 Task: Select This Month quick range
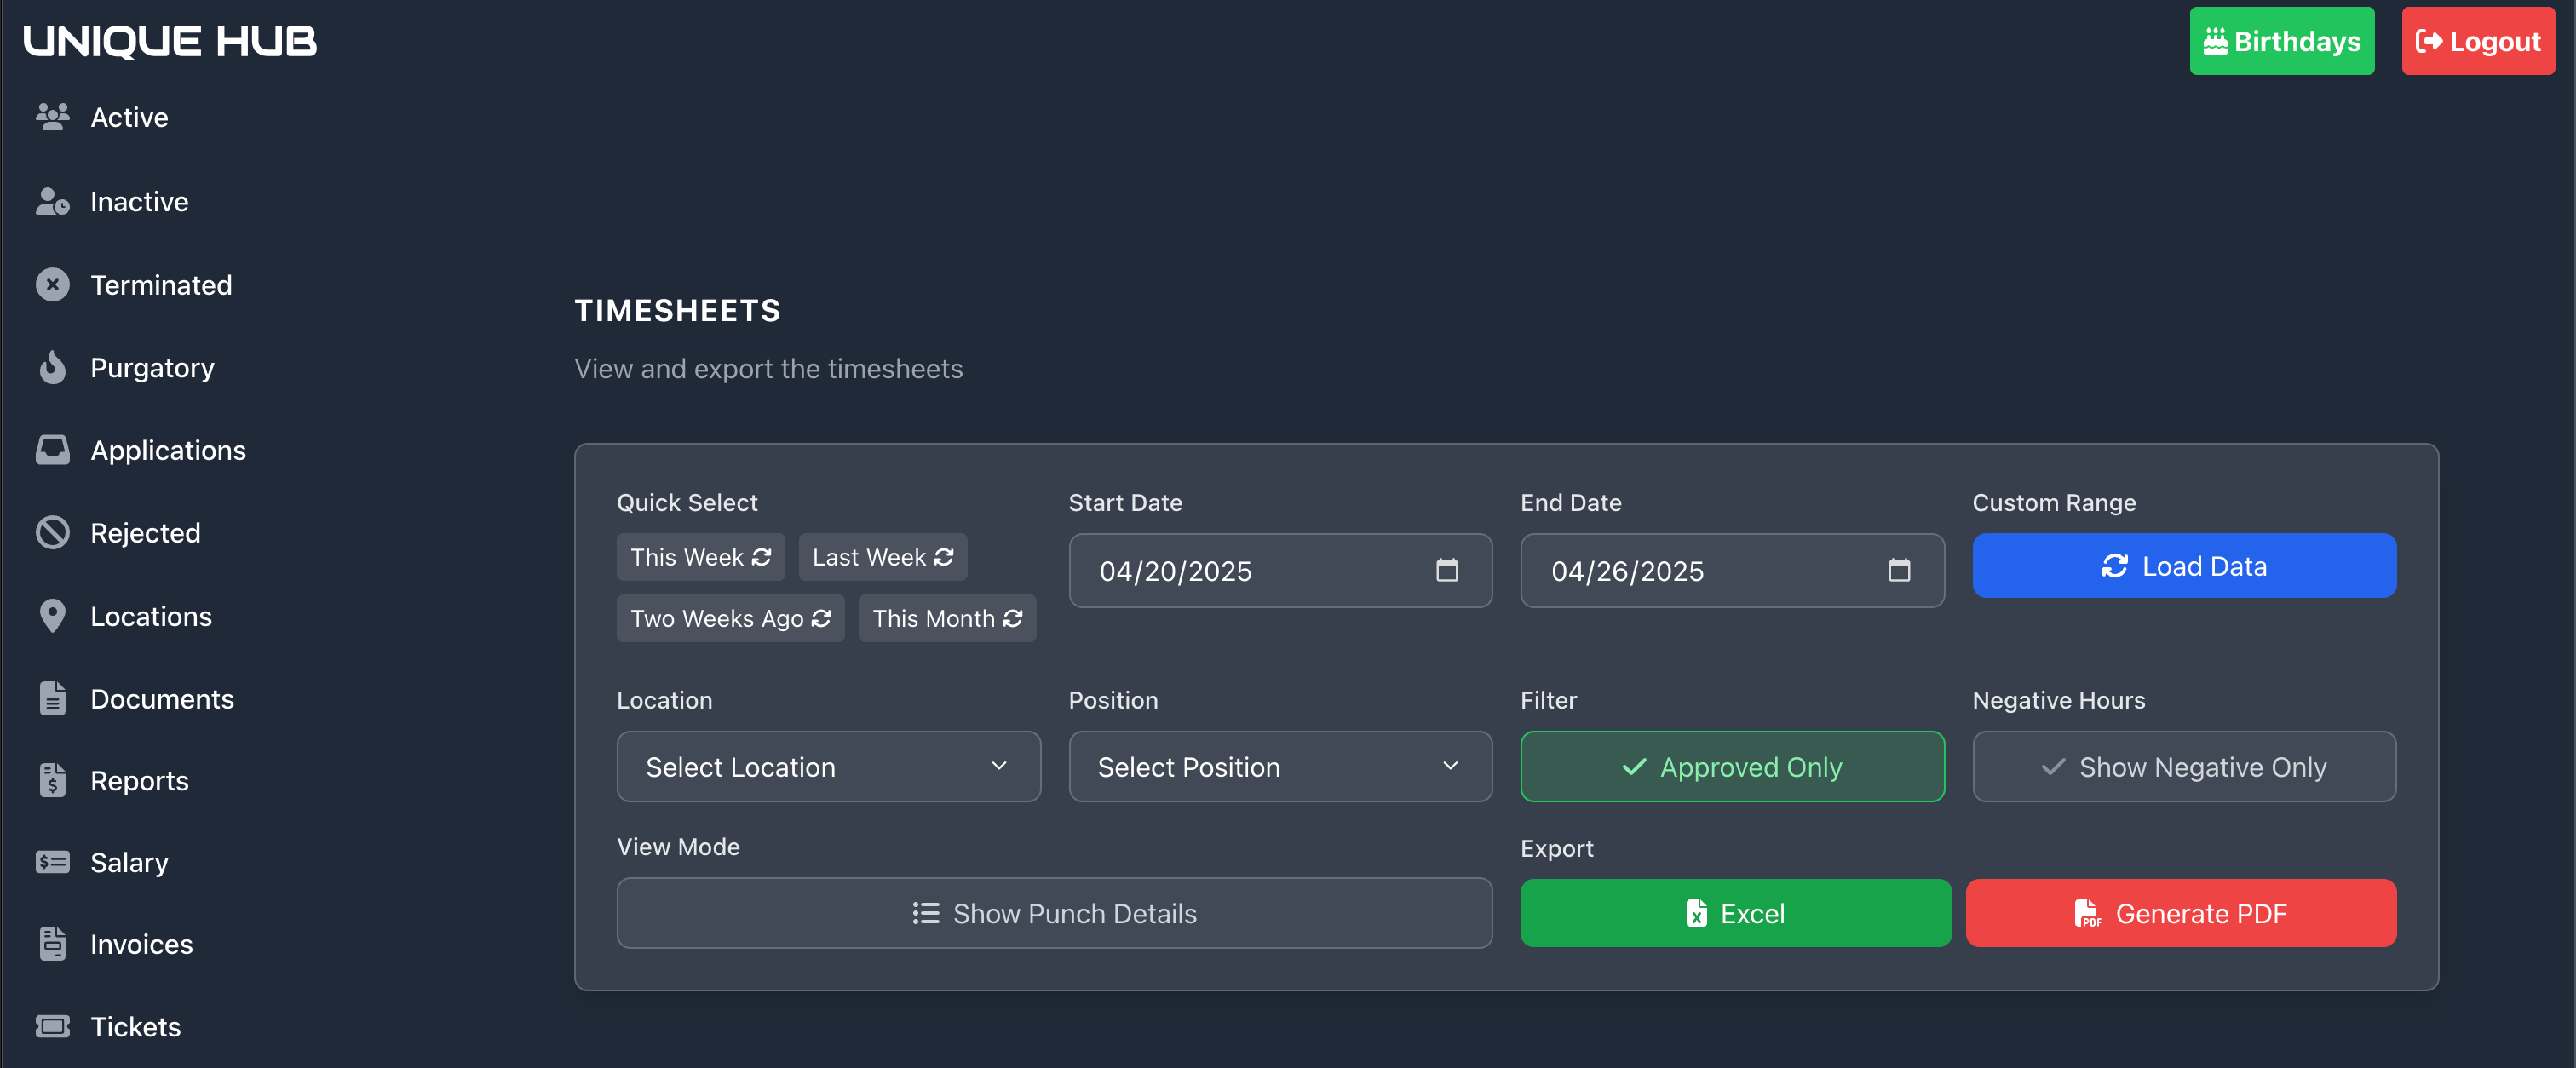[x=947, y=619]
